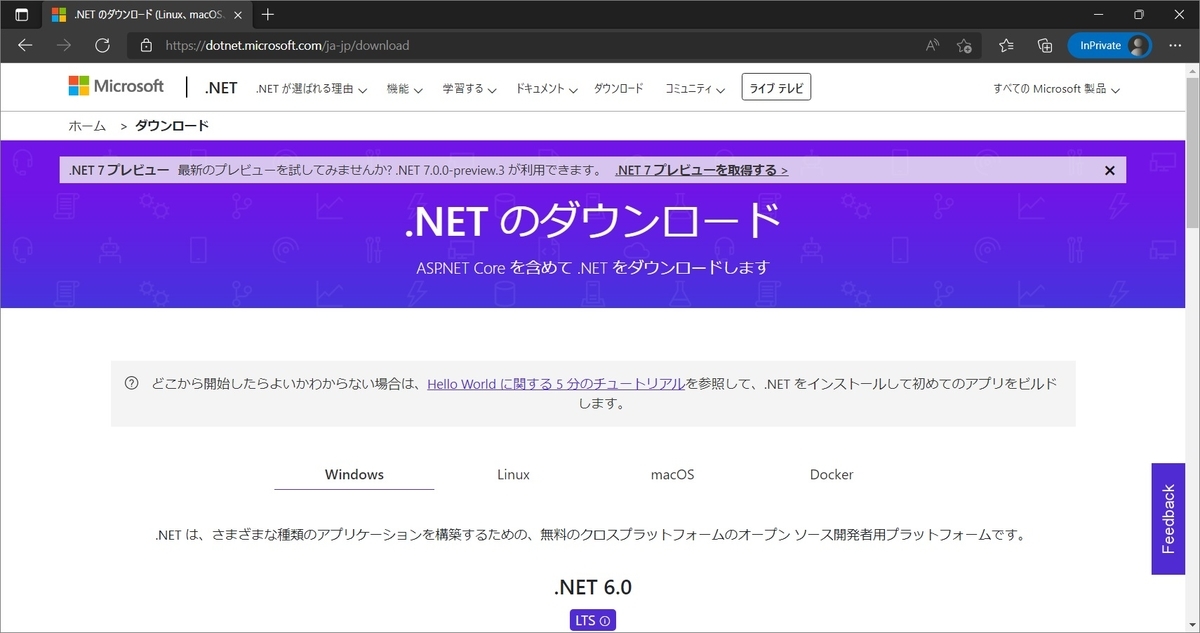Switch to the macOS tab
The height and width of the screenshot is (633, 1200).
click(672, 475)
